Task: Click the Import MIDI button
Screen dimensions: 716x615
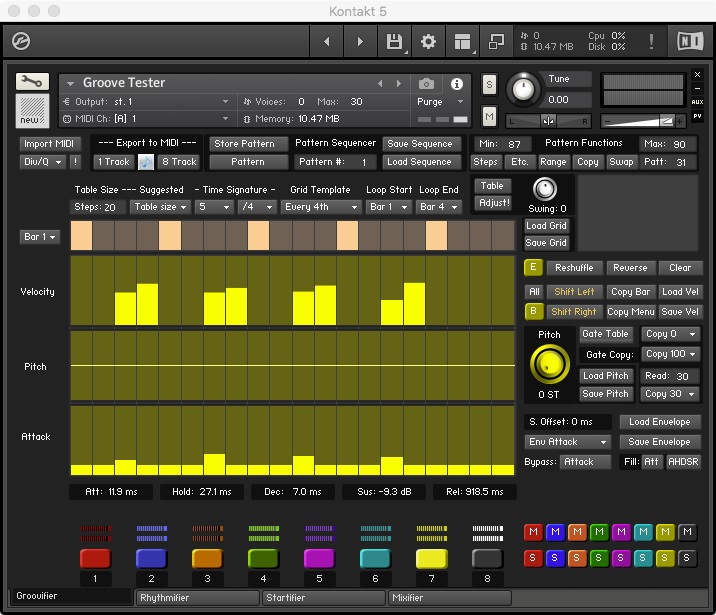Action: click(x=49, y=144)
